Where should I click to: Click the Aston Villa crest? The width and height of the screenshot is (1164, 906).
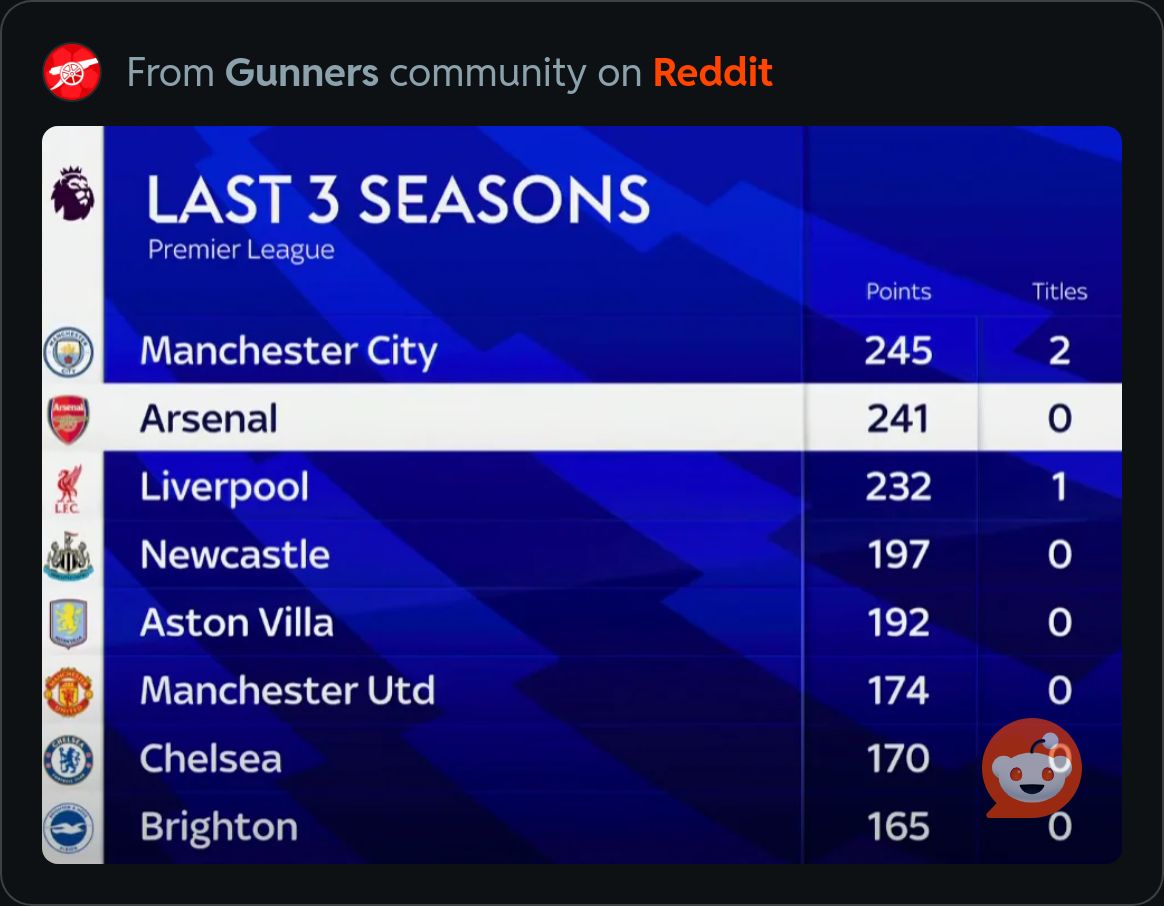[69, 624]
